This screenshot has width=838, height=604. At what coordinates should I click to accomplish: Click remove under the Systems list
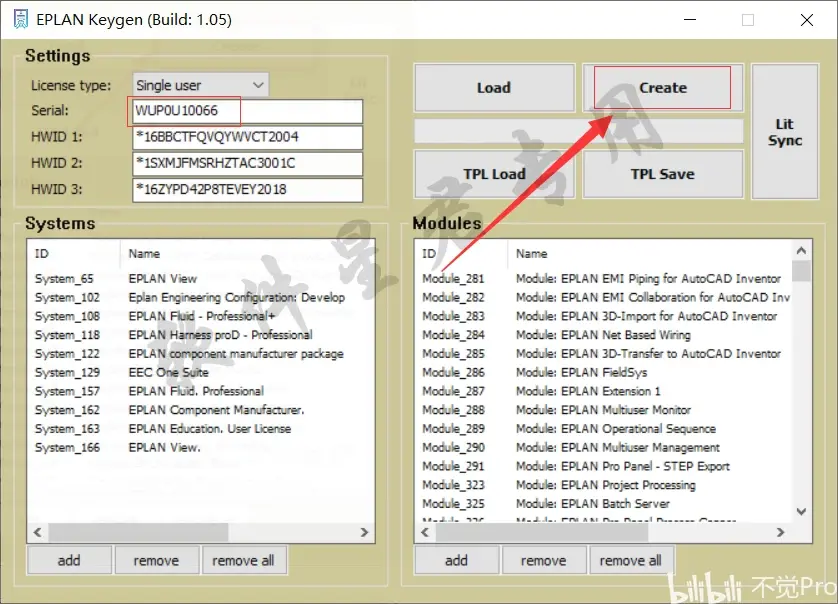tap(156, 560)
